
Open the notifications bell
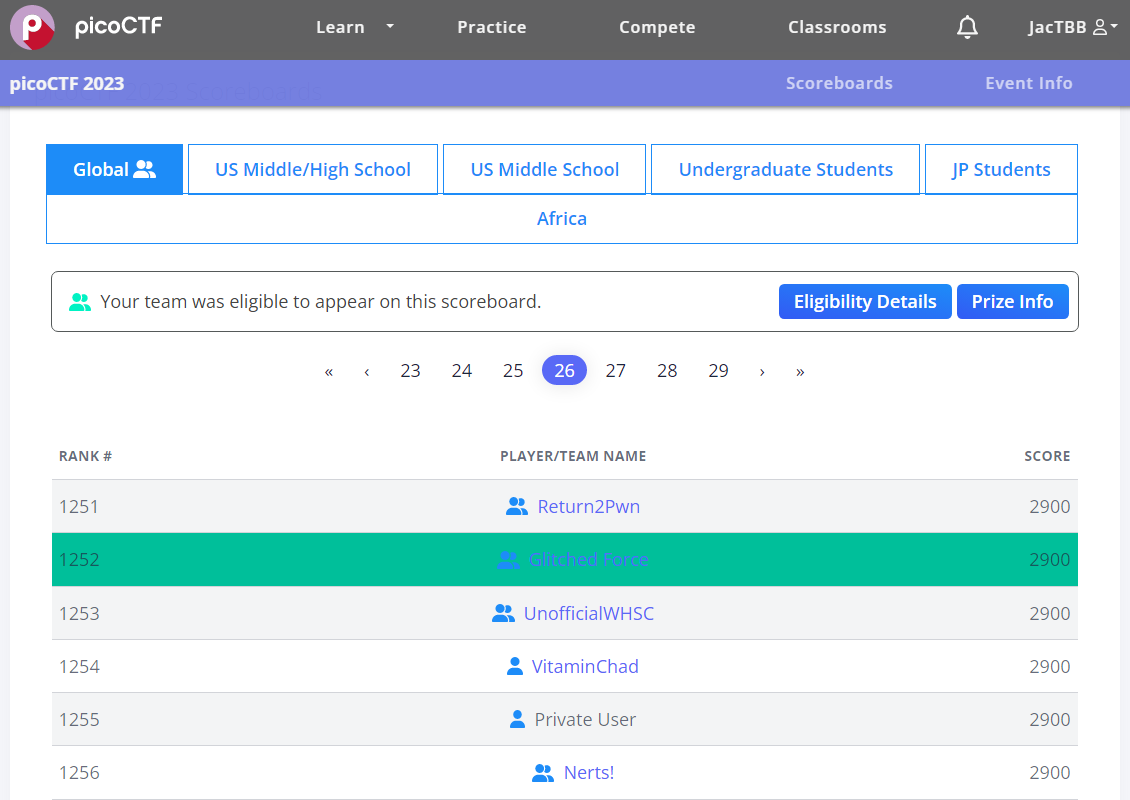pyautogui.click(x=967, y=27)
